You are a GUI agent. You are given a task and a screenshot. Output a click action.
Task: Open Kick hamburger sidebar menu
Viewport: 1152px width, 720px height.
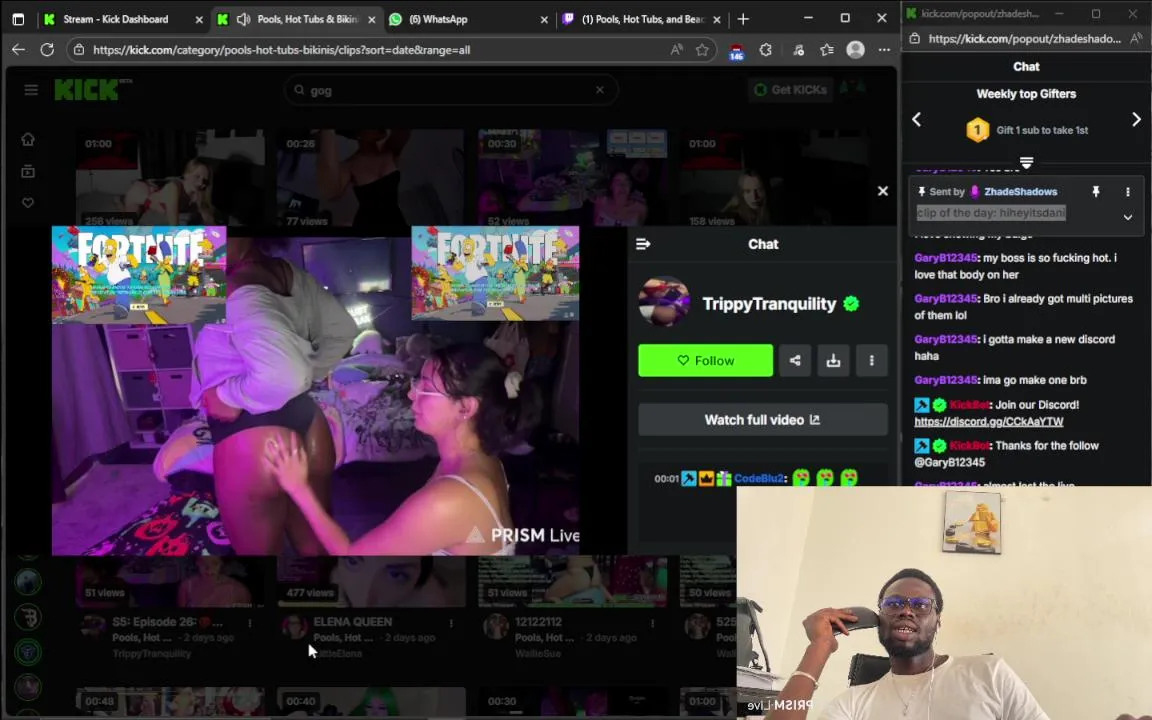[x=31, y=90]
